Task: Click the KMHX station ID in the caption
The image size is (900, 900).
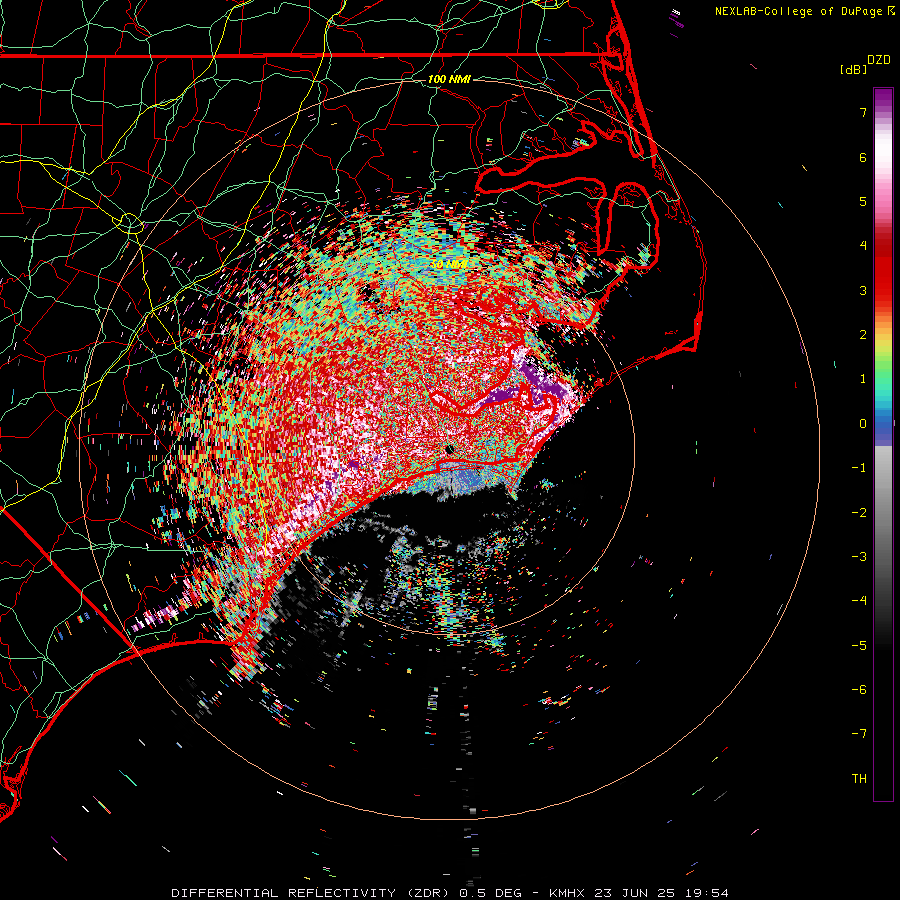Action: click(568, 893)
